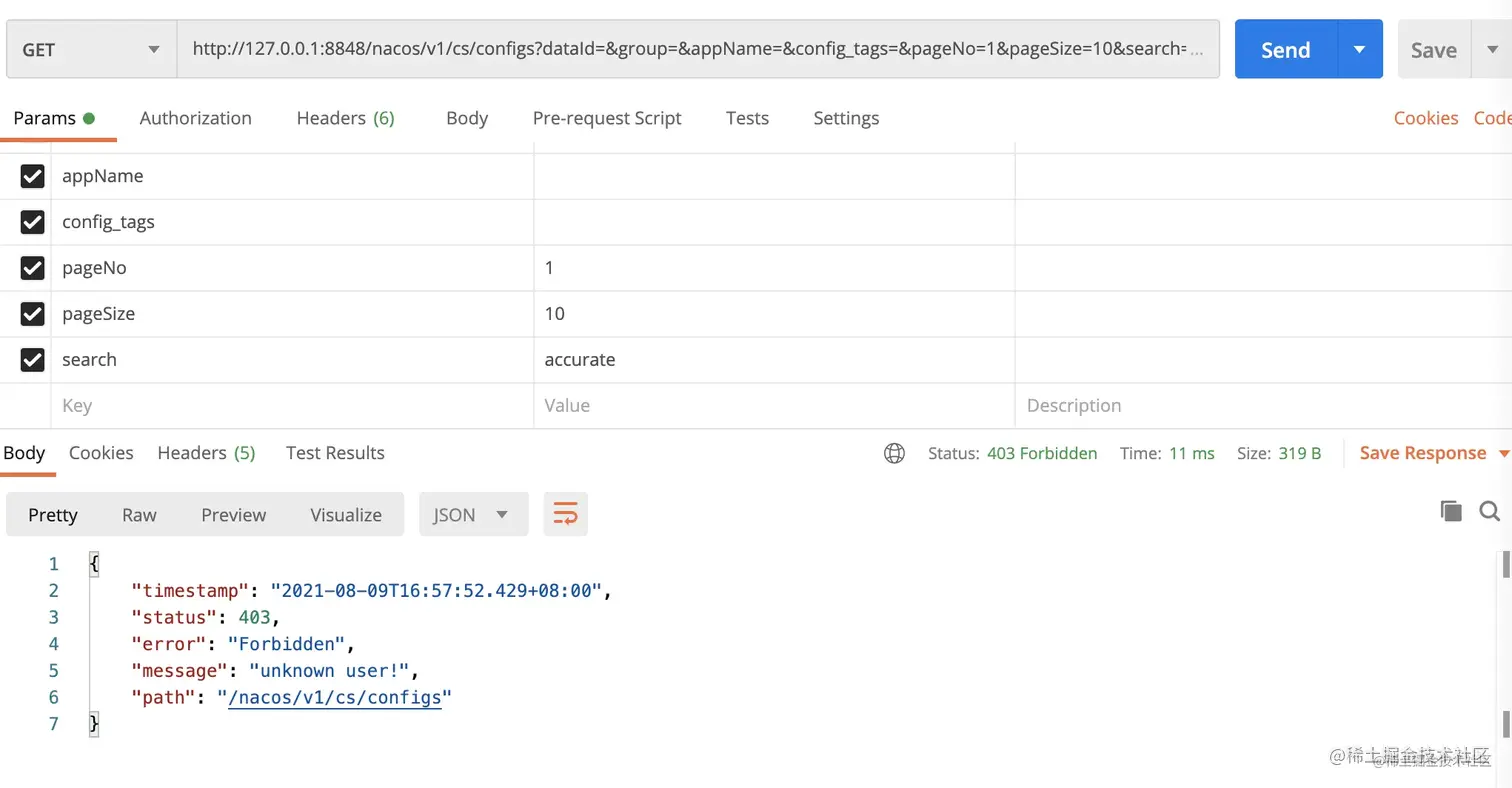Click the search value accurate
The height and width of the screenshot is (788, 1512).
pos(774,360)
